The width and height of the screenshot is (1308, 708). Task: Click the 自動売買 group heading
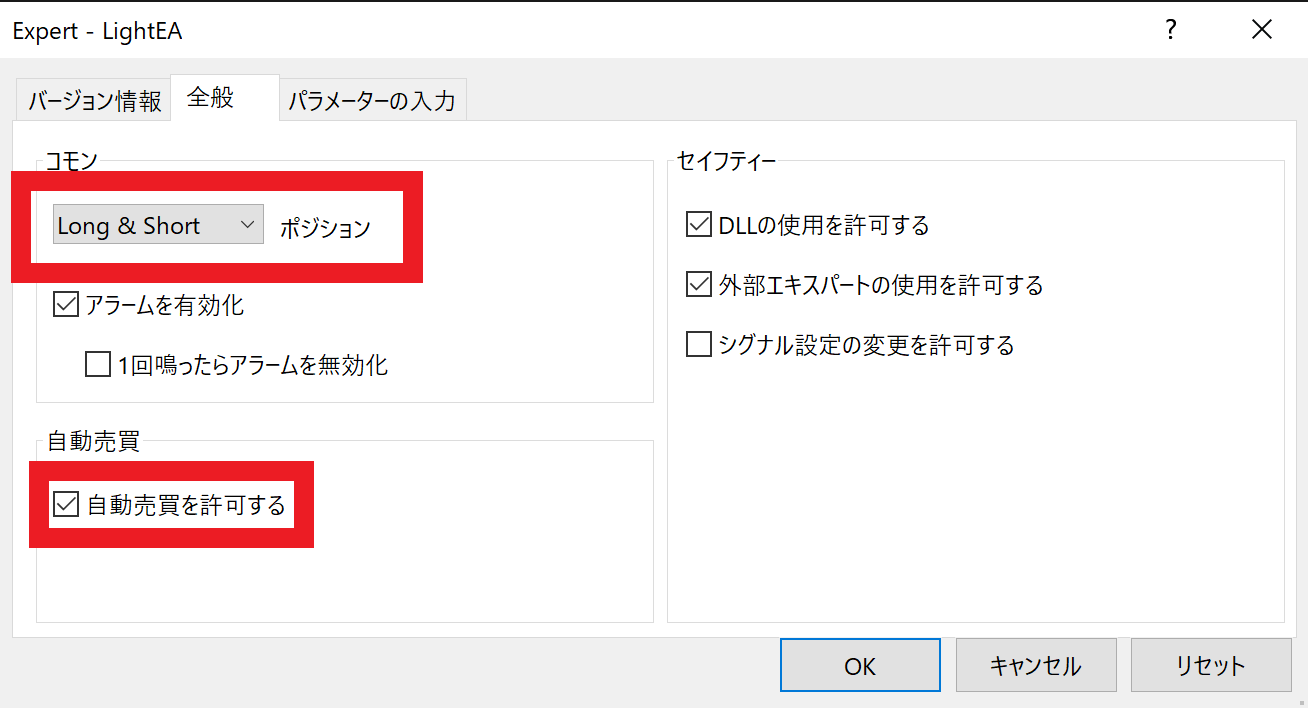93,442
